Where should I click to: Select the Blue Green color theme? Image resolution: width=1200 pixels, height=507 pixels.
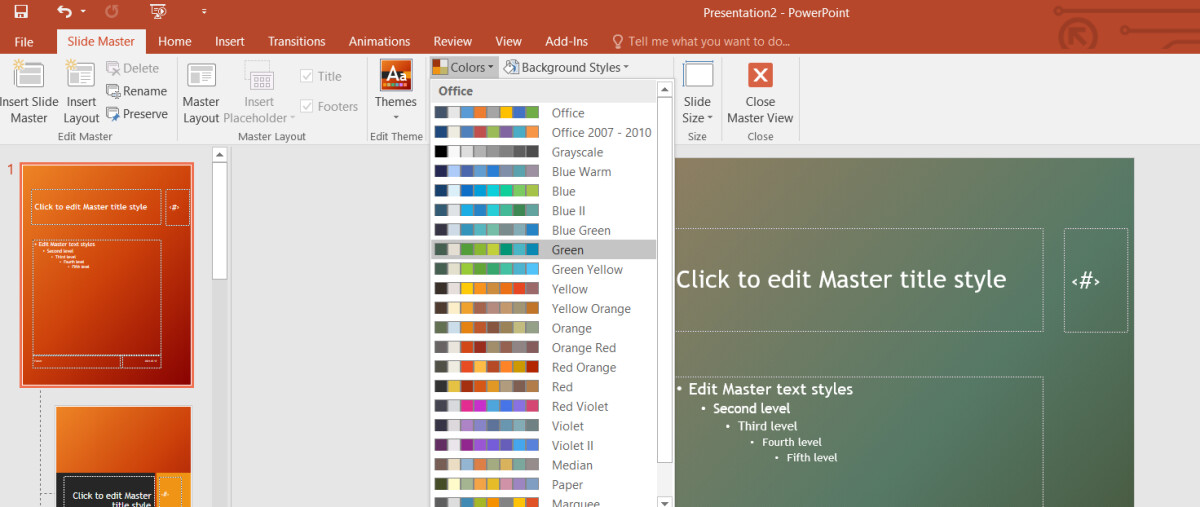click(x=544, y=230)
